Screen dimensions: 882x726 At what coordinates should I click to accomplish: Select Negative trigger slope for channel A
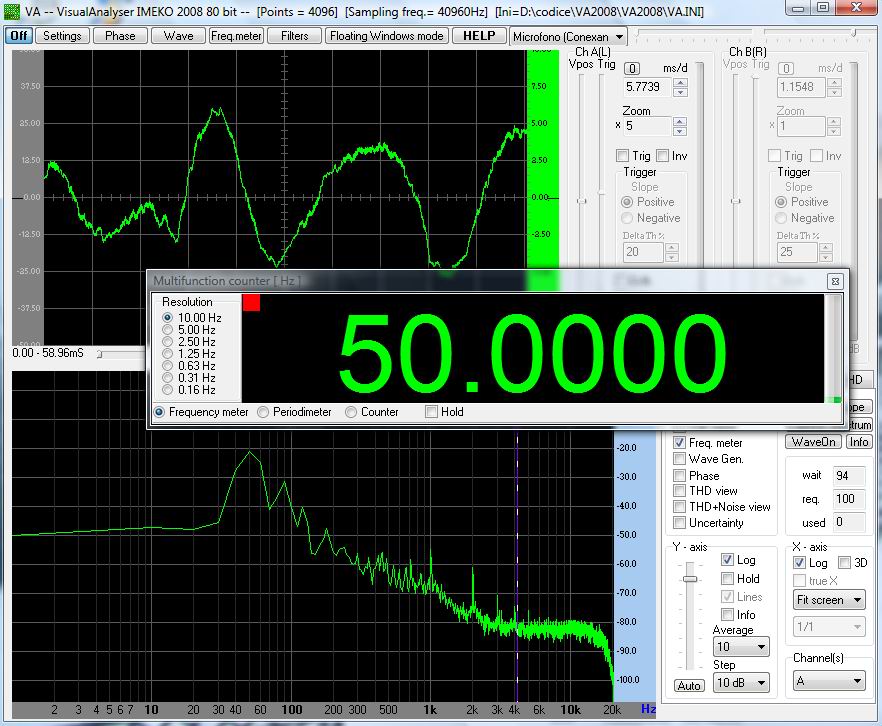tap(626, 218)
